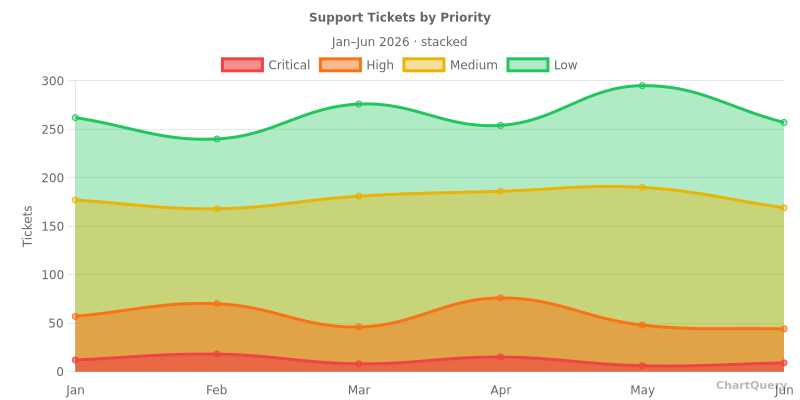Hide the Low series via legend label
This screenshot has width=800, height=400.
[565, 65]
